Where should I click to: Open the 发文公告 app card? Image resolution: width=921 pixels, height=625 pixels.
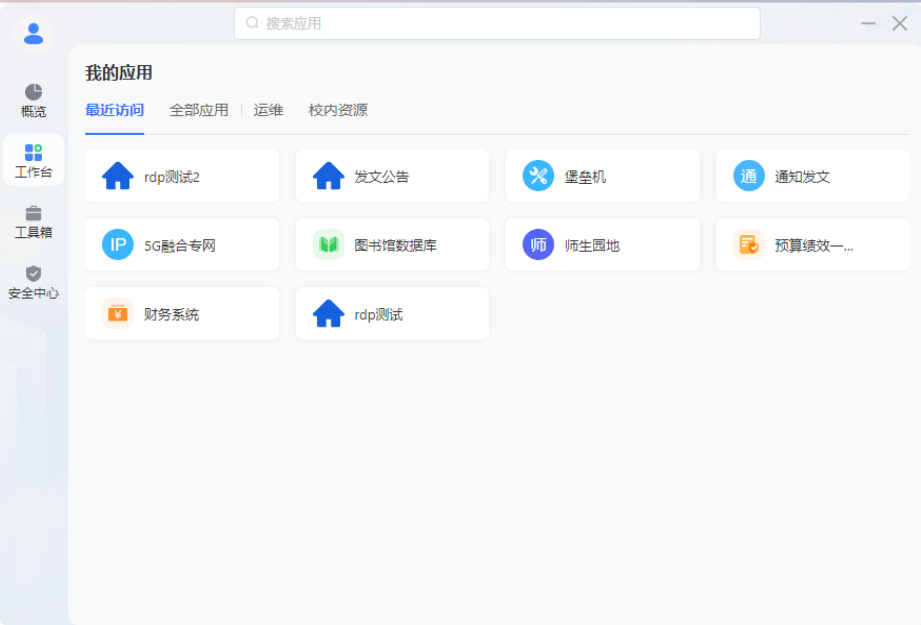[392, 176]
